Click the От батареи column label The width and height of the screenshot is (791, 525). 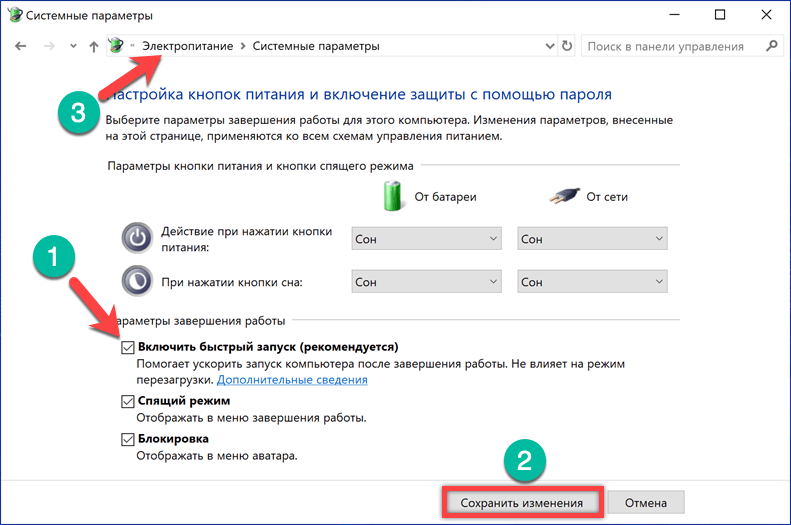pyautogui.click(x=445, y=197)
